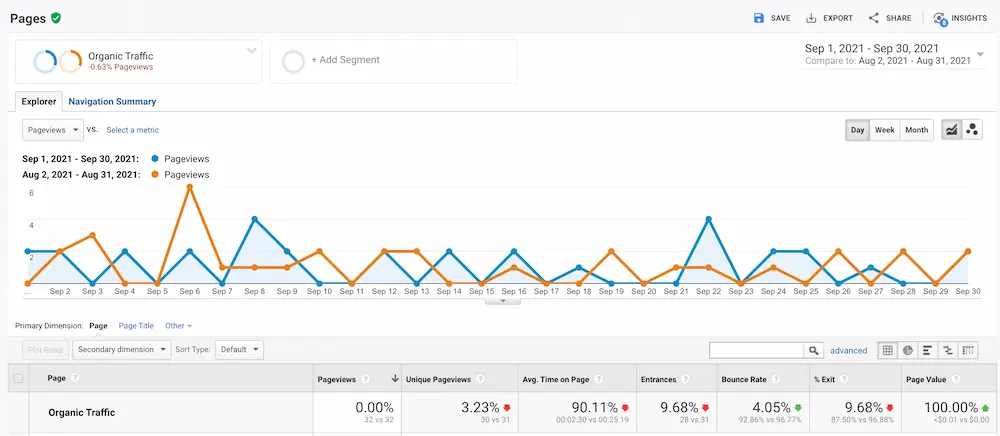Click the Select a metric link
1000x436 pixels.
132,130
